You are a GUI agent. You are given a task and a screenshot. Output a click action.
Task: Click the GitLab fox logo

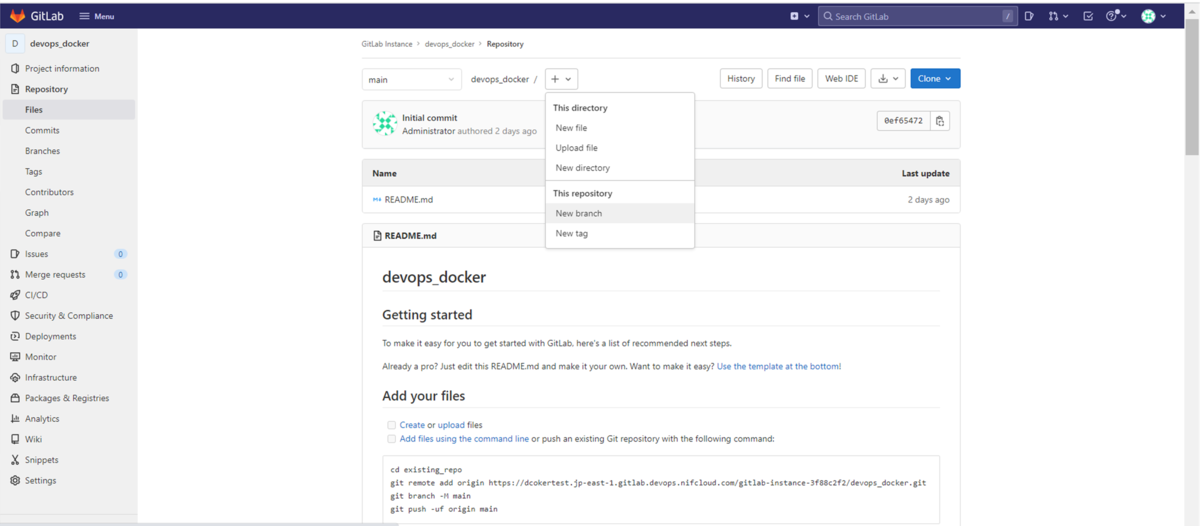point(17,16)
